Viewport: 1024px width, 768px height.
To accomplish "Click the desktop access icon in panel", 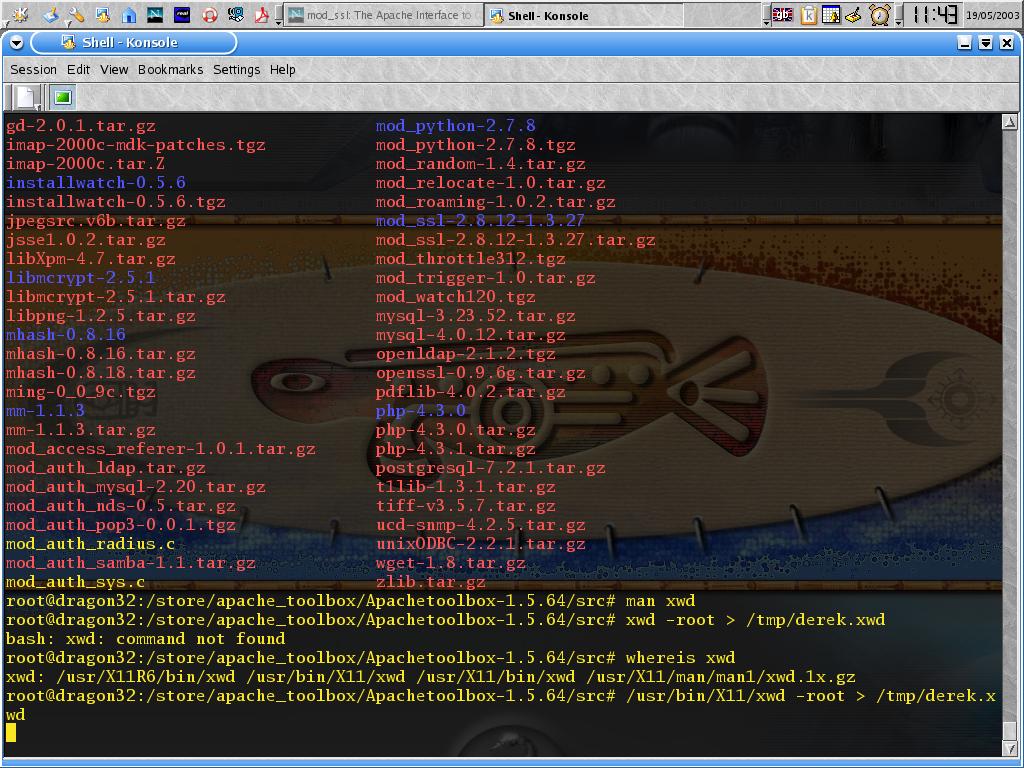I will pyautogui.click(x=52, y=14).
